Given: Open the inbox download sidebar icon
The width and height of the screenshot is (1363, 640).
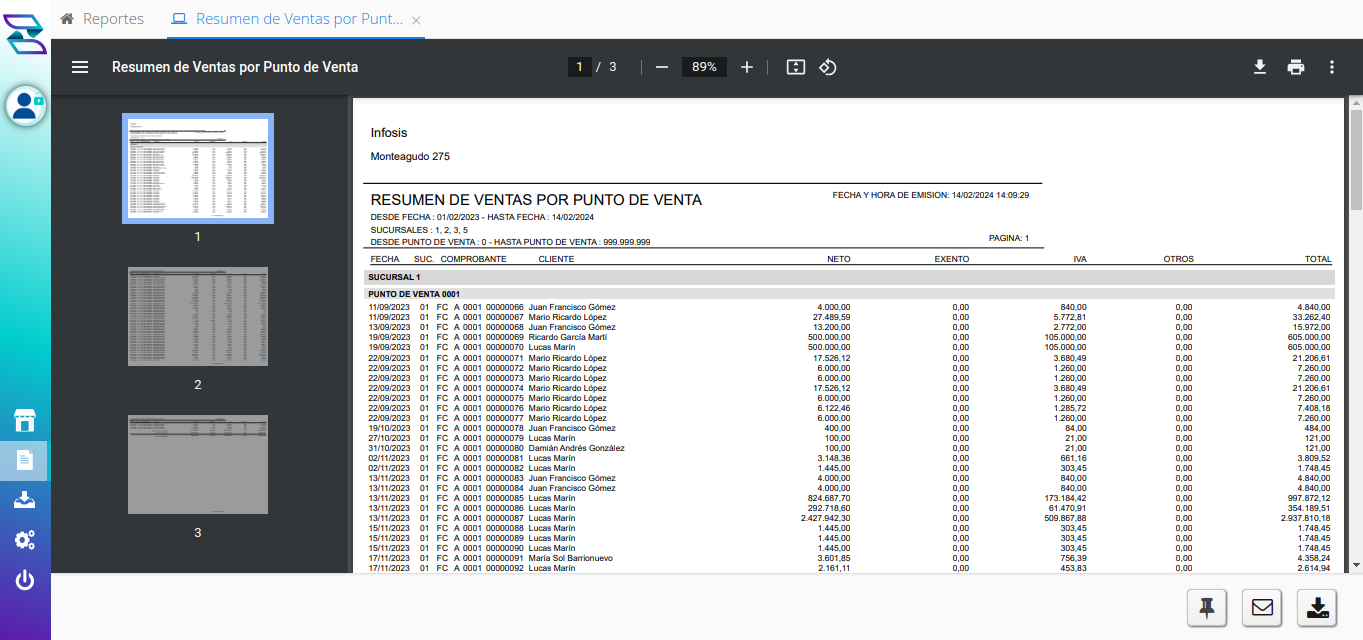Looking at the screenshot, I should pyautogui.click(x=25, y=500).
